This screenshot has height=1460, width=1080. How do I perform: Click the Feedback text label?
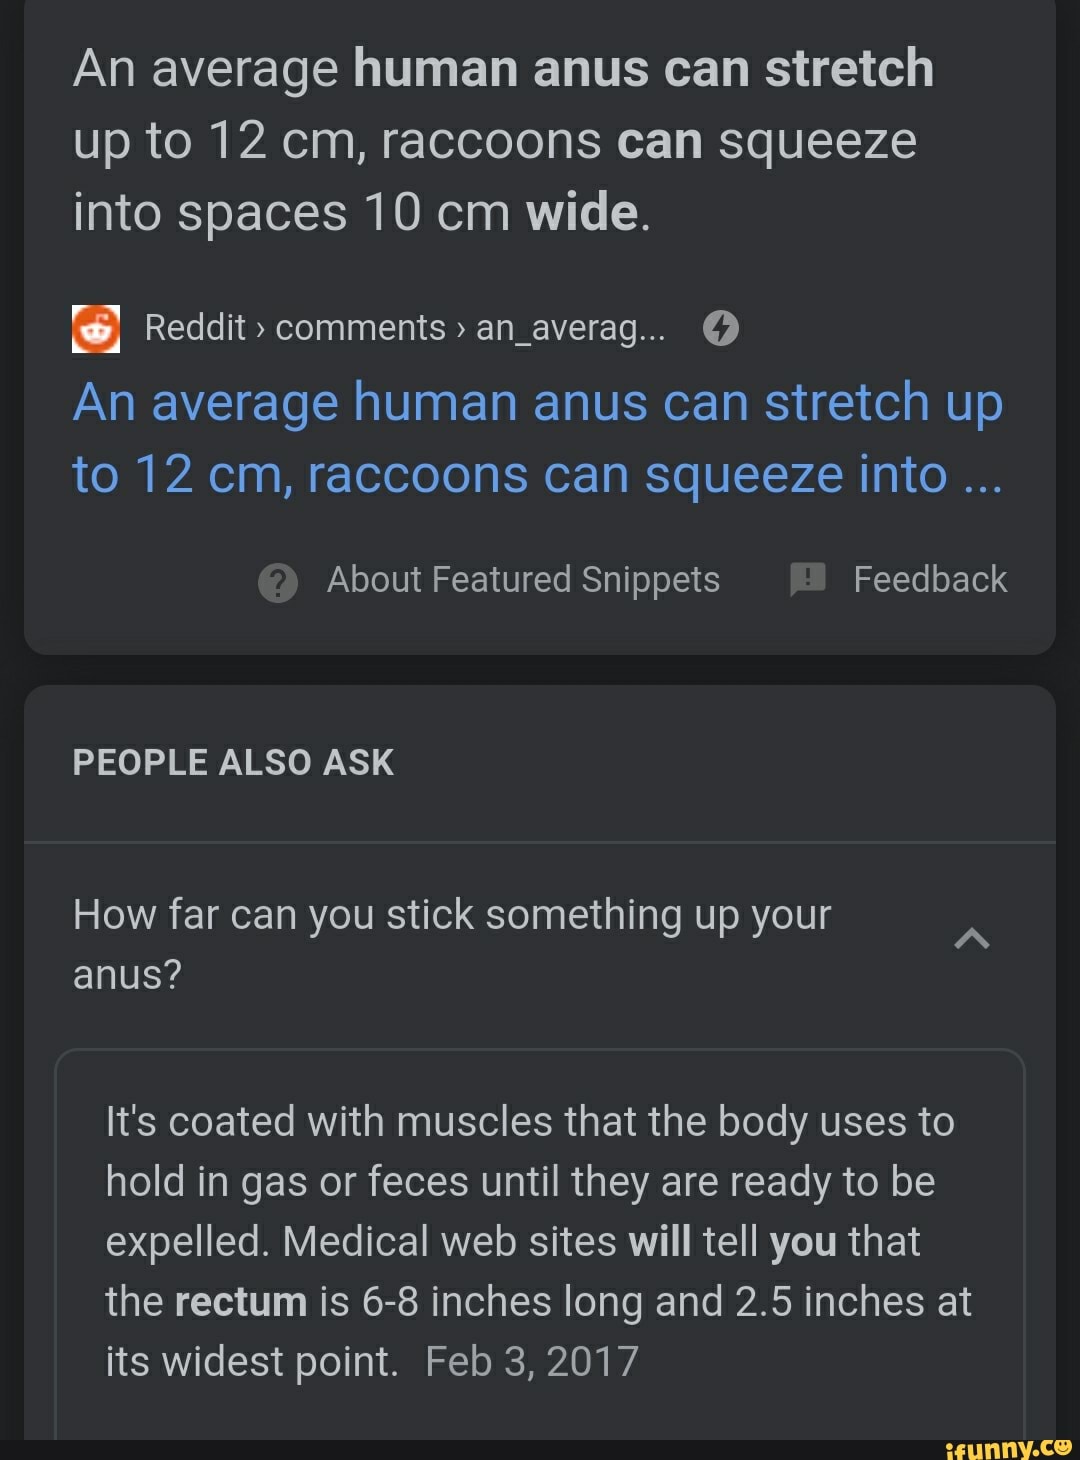click(x=930, y=580)
